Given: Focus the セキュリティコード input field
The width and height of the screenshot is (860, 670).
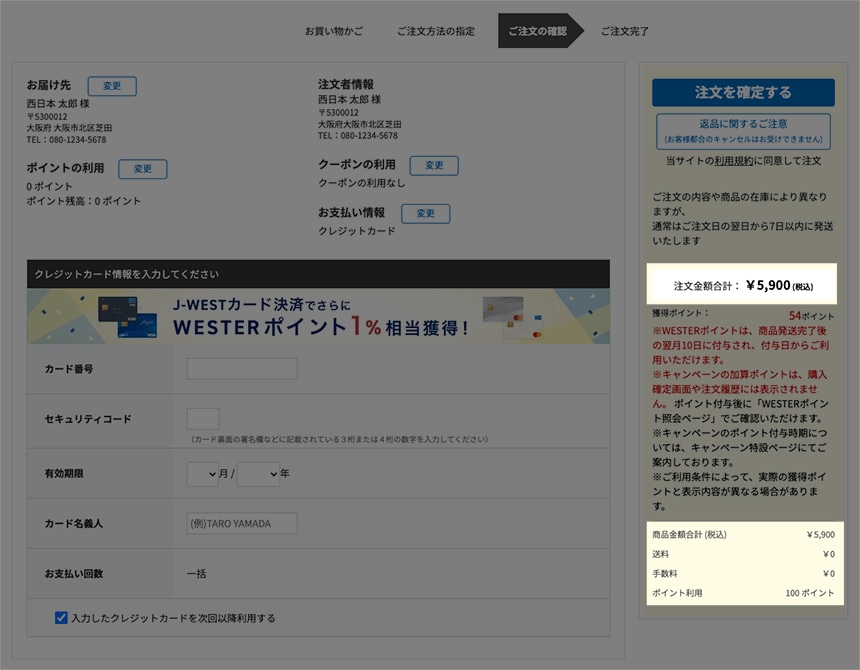Looking at the screenshot, I should [x=203, y=419].
